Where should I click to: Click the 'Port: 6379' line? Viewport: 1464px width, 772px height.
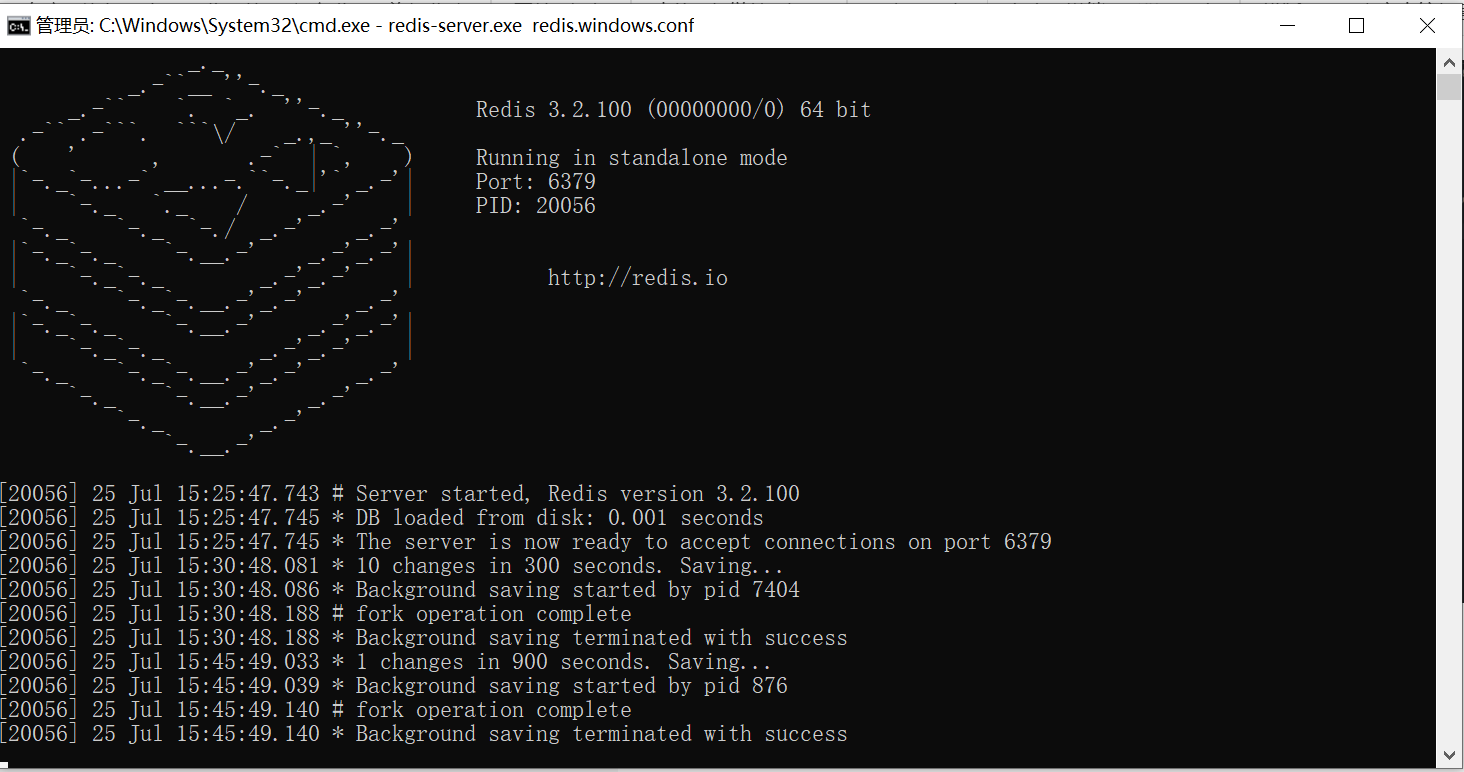pyautogui.click(x=535, y=182)
